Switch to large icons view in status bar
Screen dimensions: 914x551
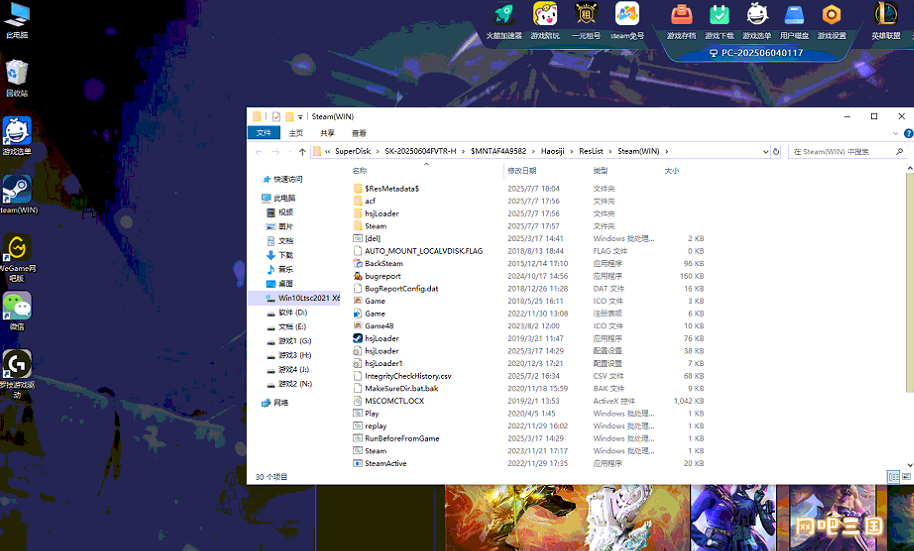coord(906,477)
